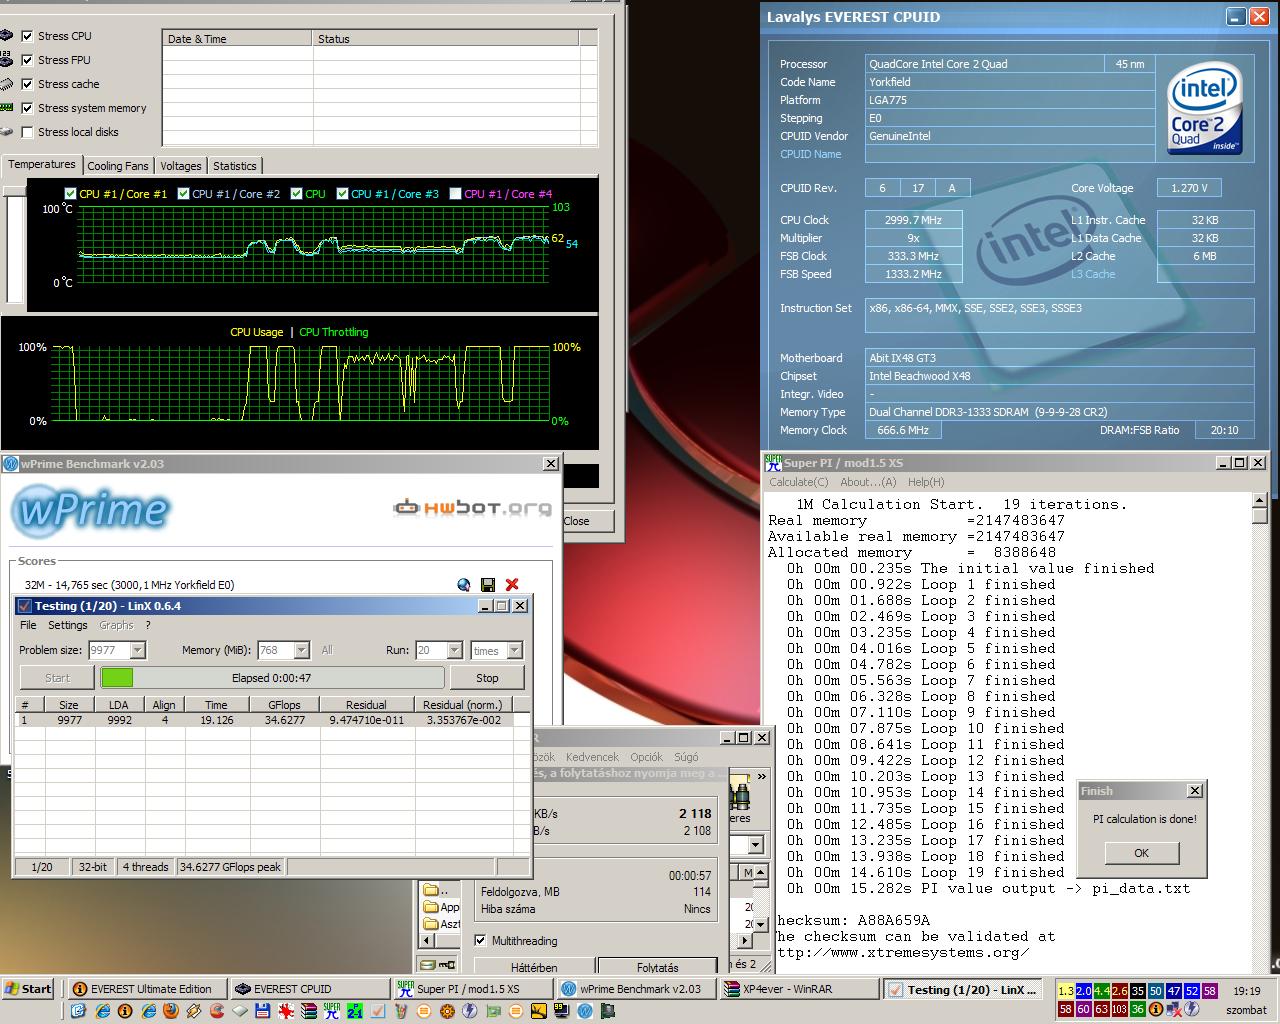Enable the Stress local disks checkbox
Image resolution: width=1280 pixels, height=1024 pixels.
(27, 132)
